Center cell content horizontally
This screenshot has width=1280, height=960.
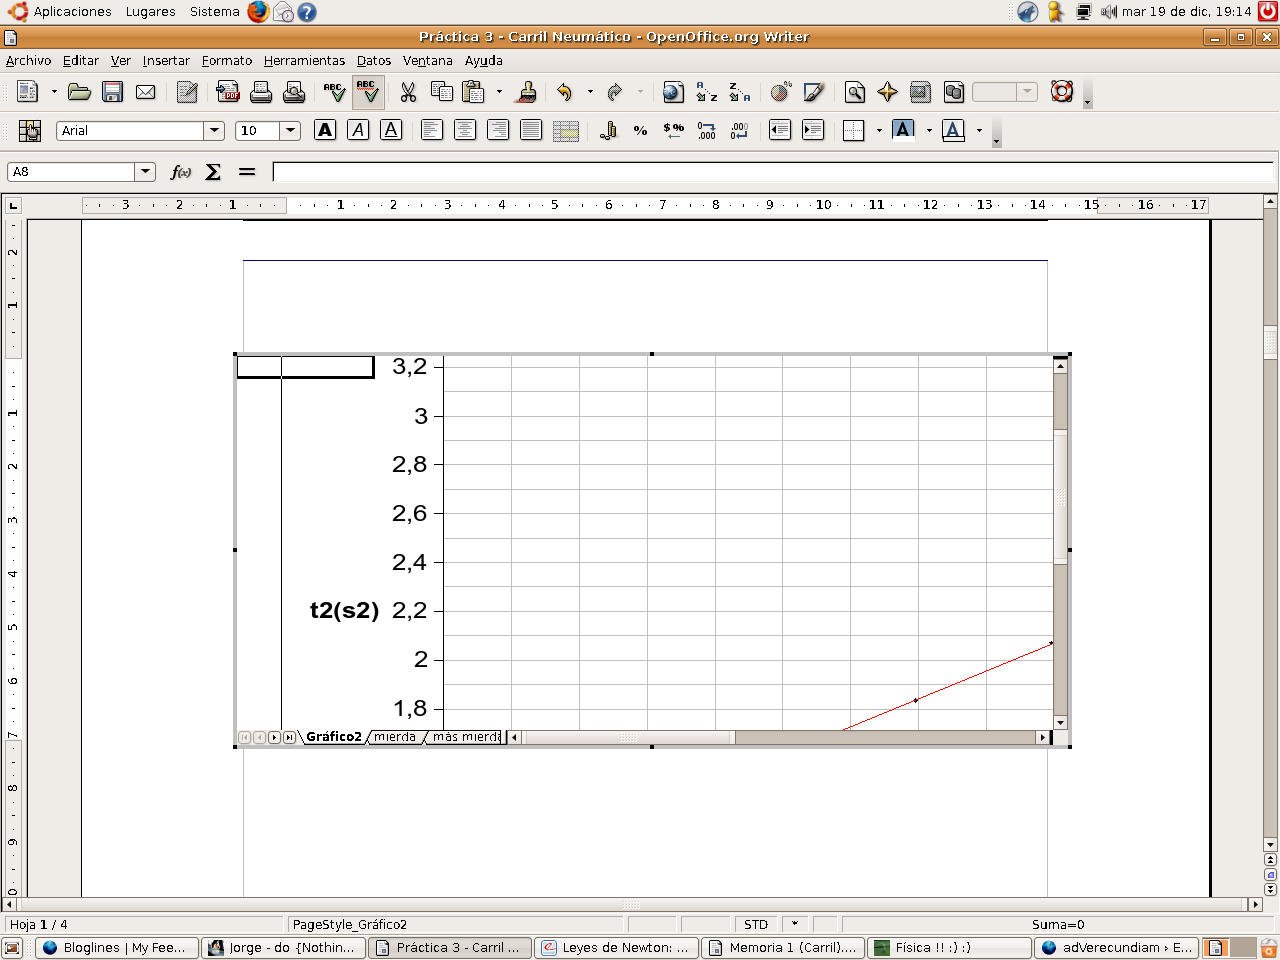point(465,130)
